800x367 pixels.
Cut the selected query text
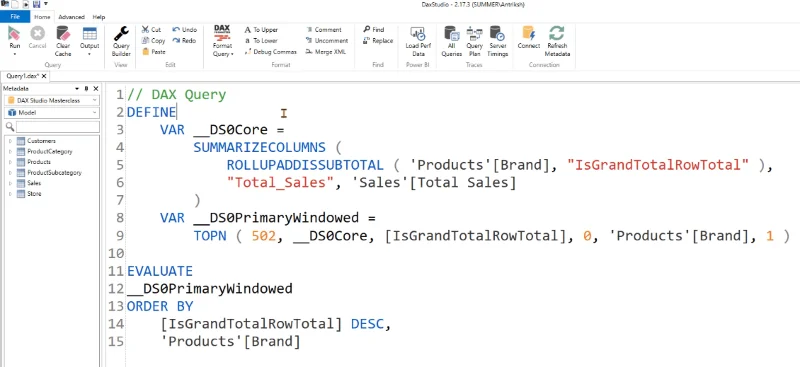(x=151, y=30)
